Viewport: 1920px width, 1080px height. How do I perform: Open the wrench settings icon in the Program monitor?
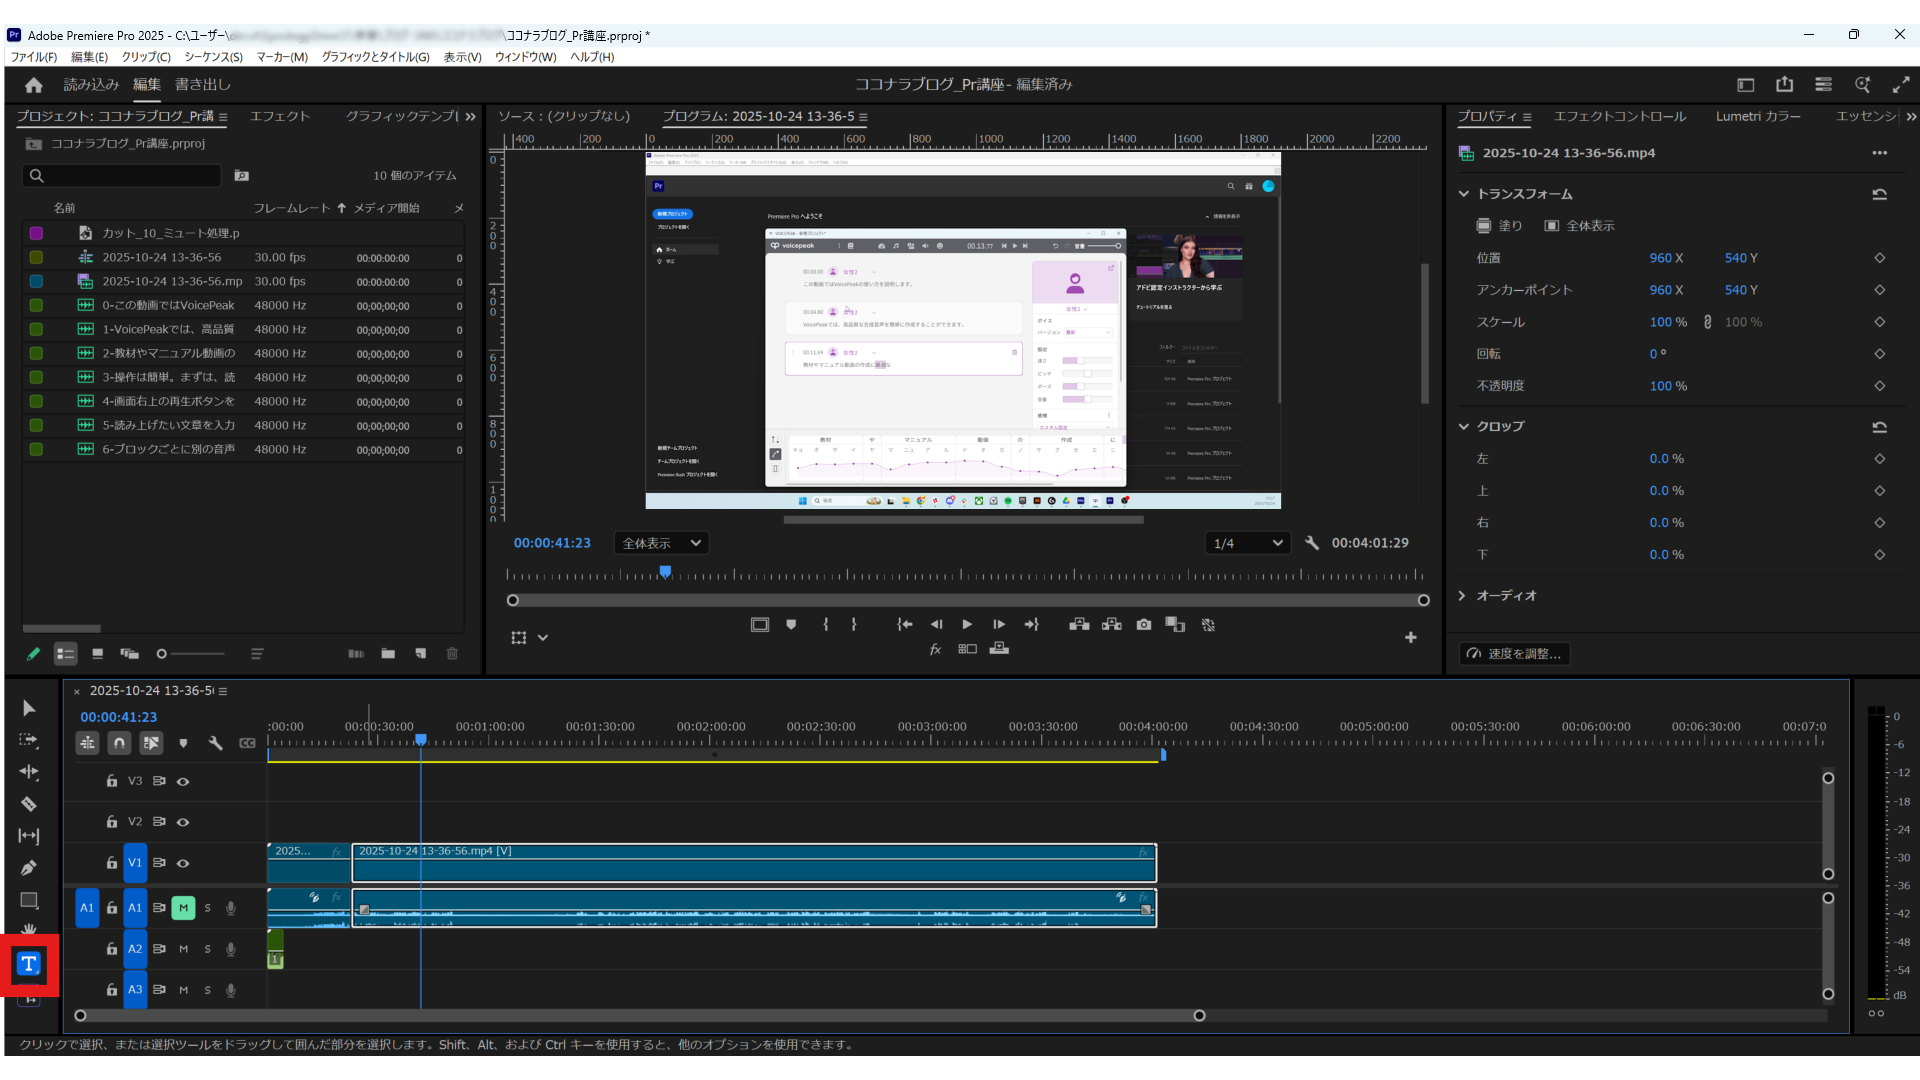(x=1312, y=543)
